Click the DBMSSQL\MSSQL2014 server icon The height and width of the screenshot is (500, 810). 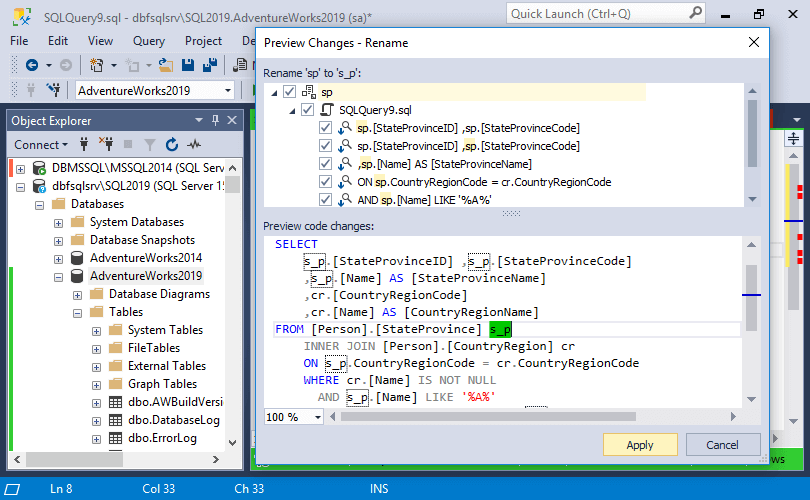pyautogui.click(x=39, y=168)
